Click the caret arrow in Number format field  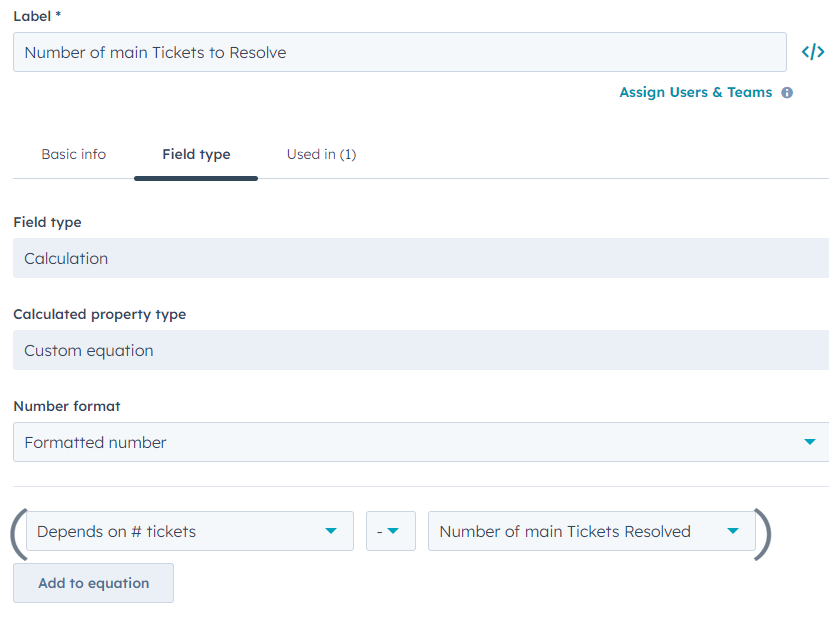point(809,442)
